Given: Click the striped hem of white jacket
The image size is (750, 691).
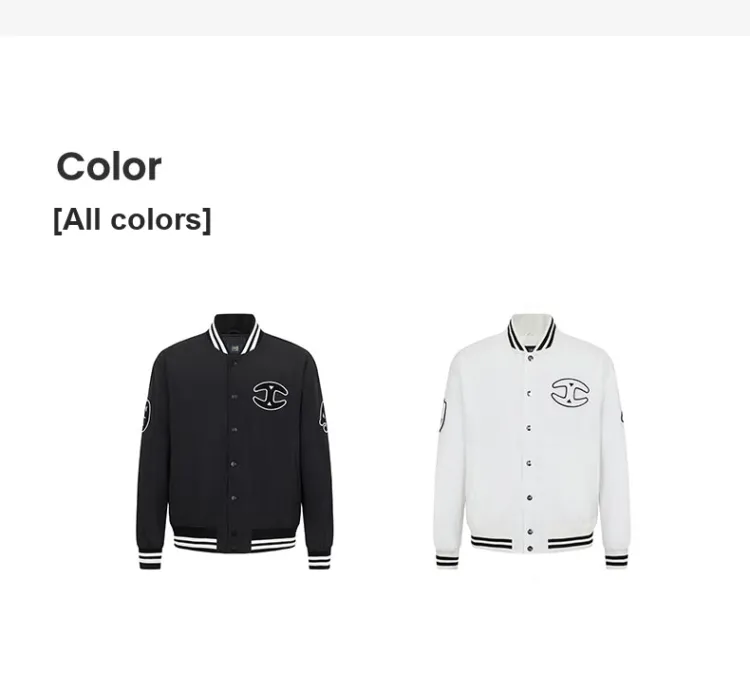Looking at the screenshot, I should point(532,541).
